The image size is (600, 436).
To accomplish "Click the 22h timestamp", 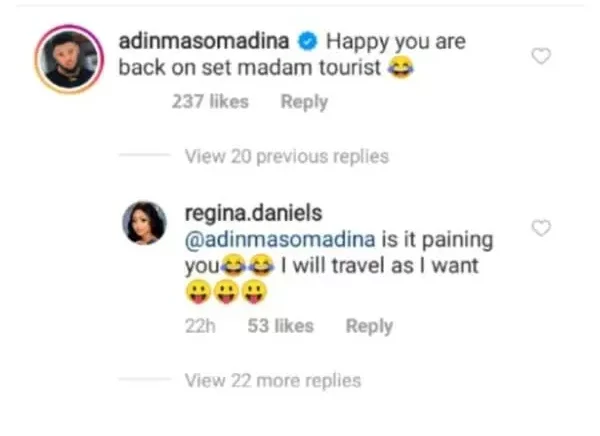I will pyautogui.click(x=200, y=327).
